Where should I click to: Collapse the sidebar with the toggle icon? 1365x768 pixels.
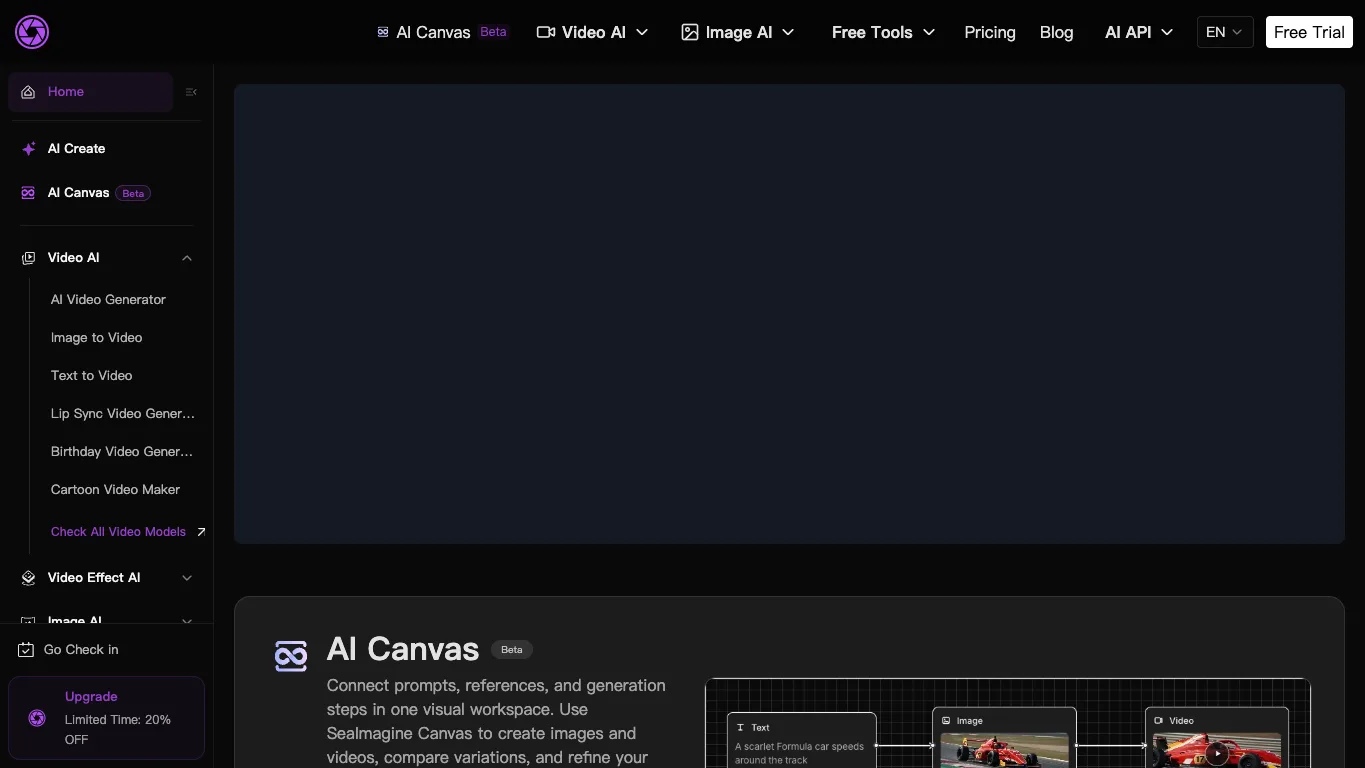pyautogui.click(x=191, y=92)
